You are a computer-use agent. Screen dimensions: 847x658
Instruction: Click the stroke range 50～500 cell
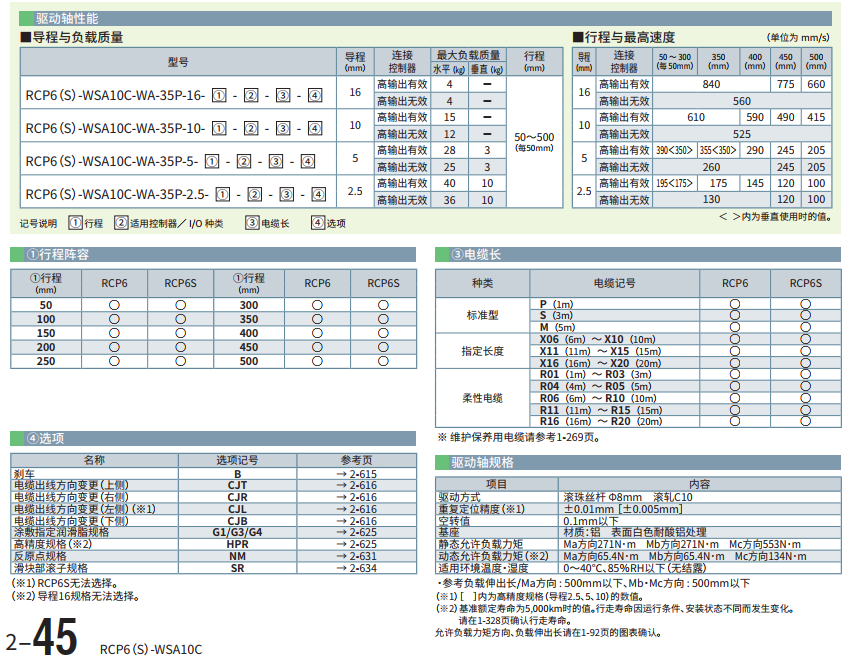(x=534, y=142)
